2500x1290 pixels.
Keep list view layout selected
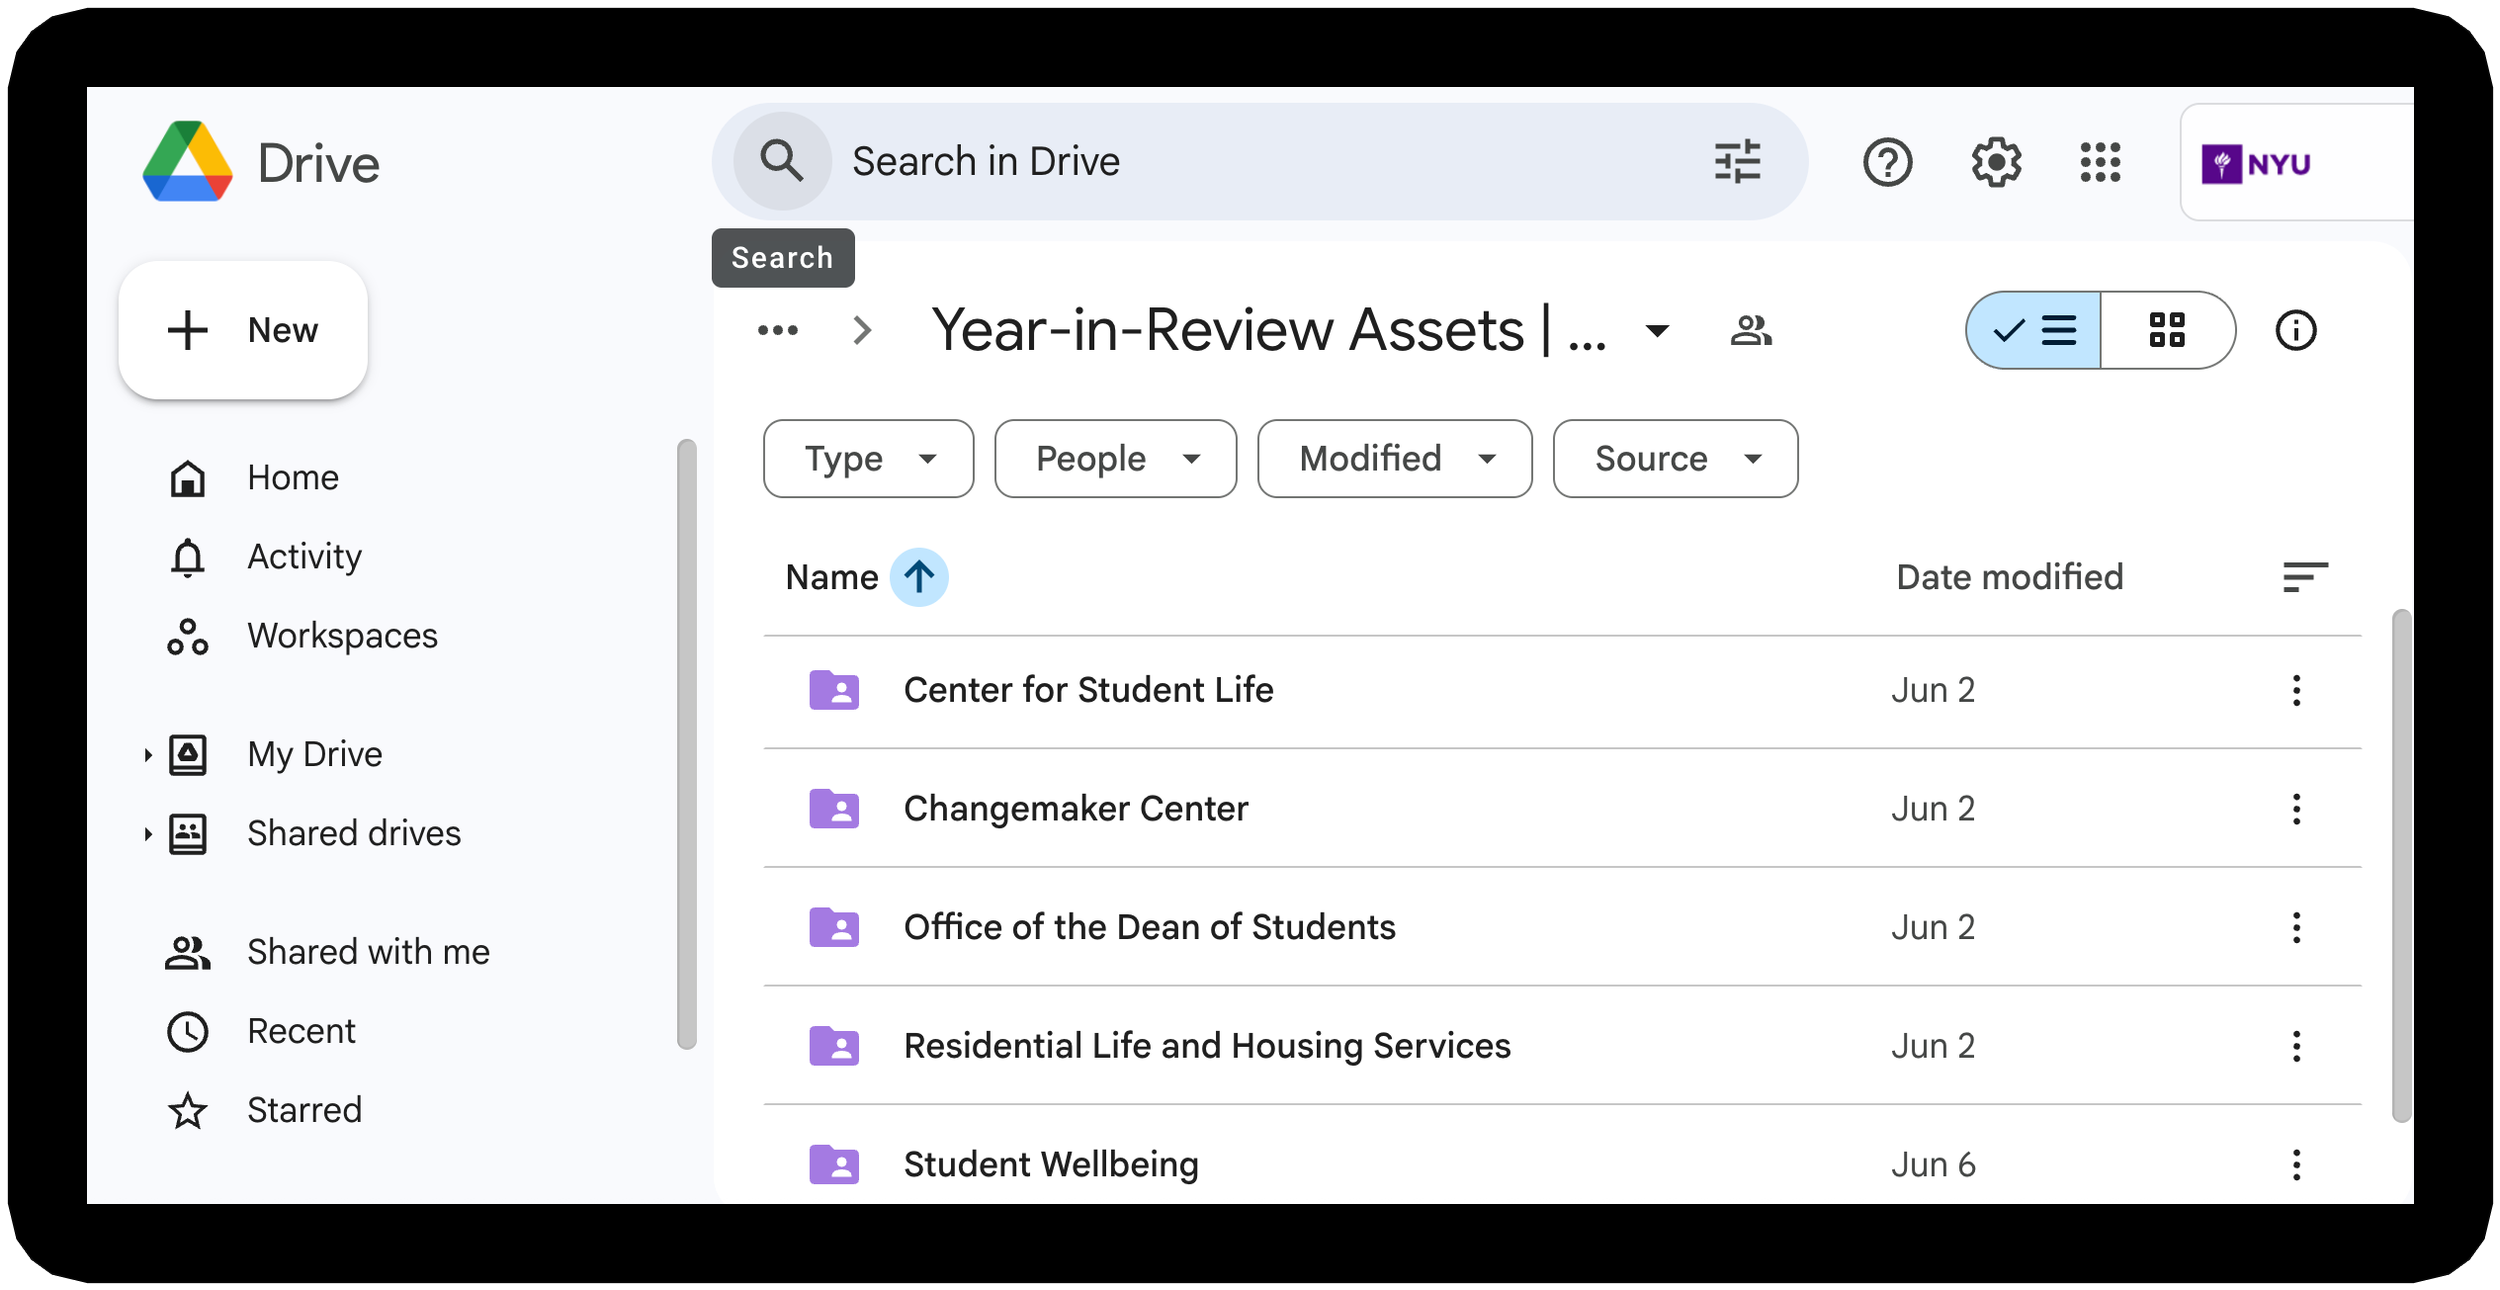[x=2035, y=330]
